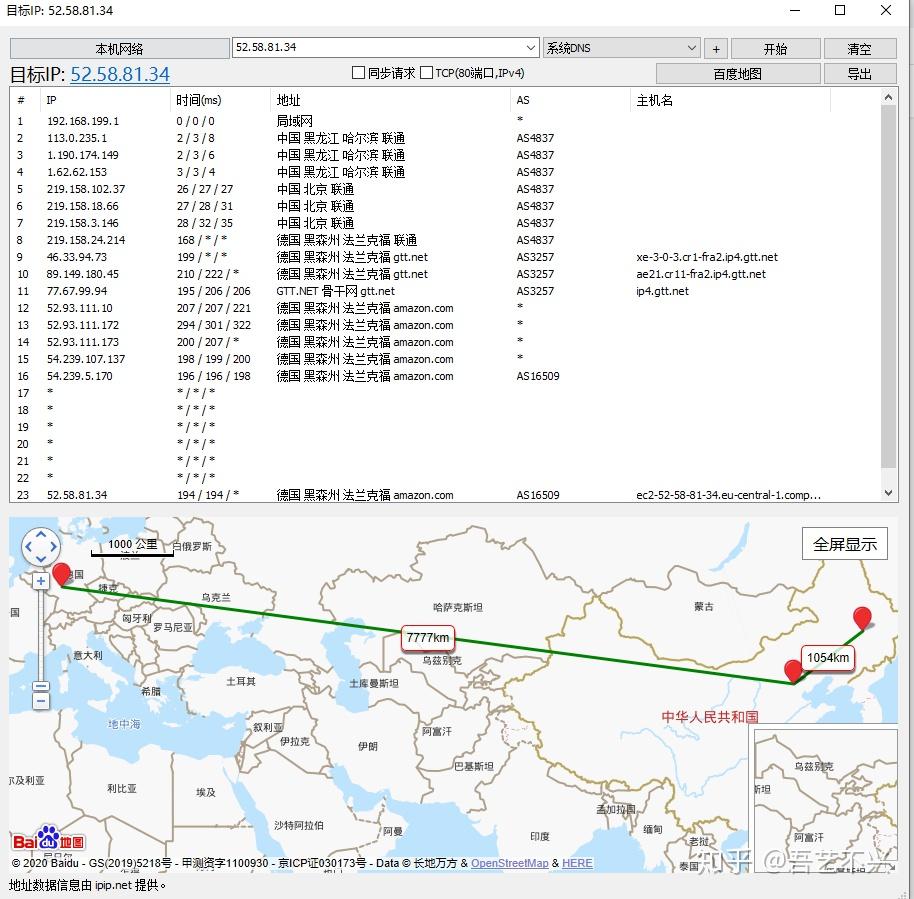The image size is (914, 899).
Task: Select hop row 52.93.111.173
Action: 445,342
